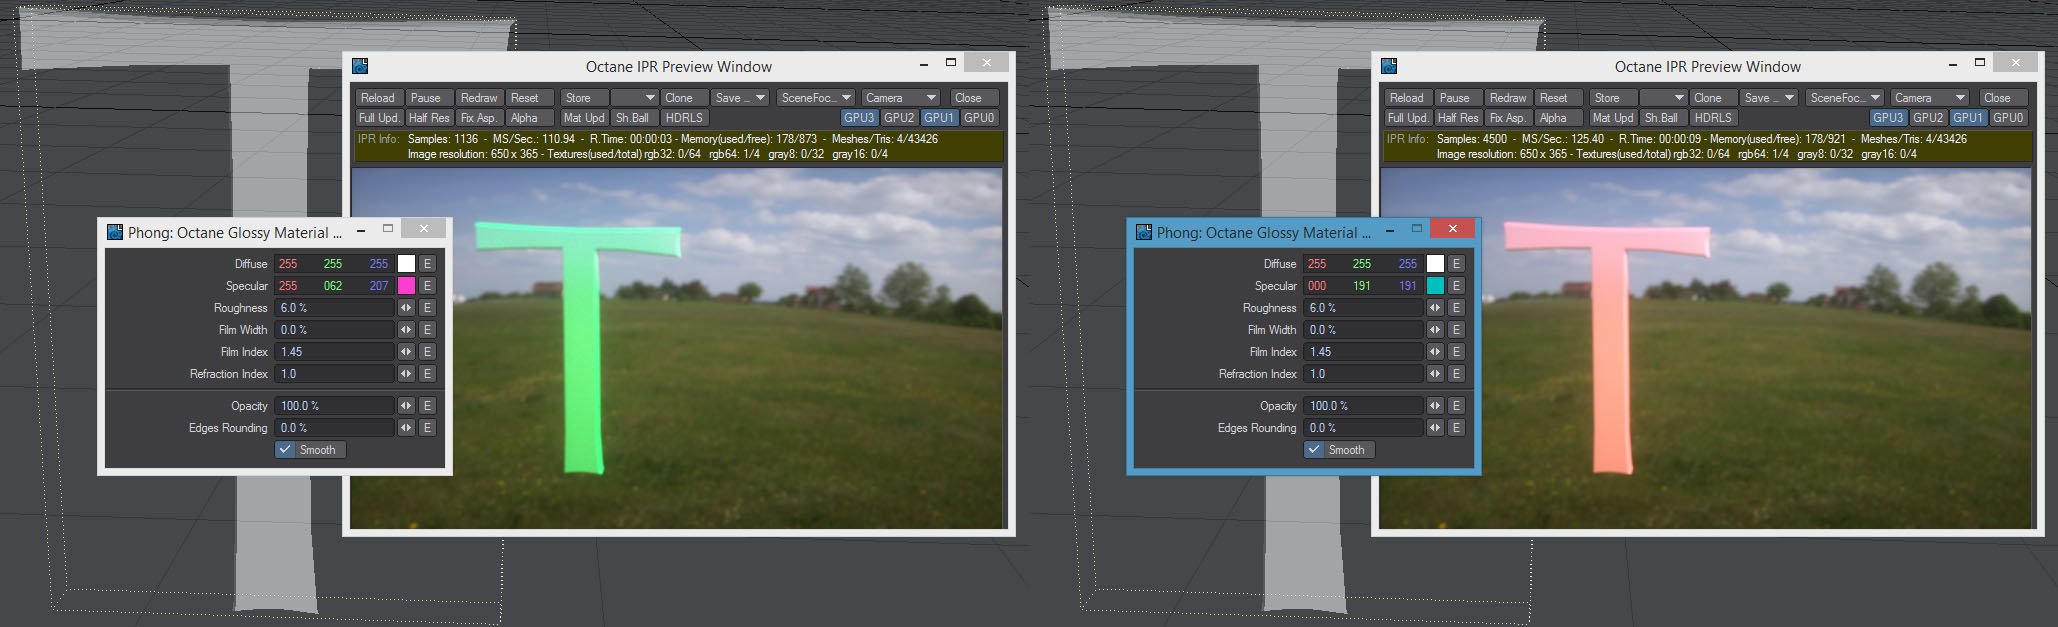2058x627 pixels.
Task: Click the app icon of the cyan-specular Phong material window
Action: [1144, 232]
